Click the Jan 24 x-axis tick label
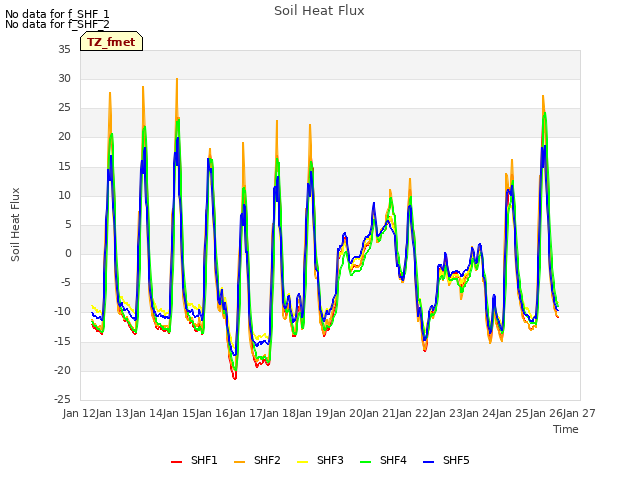 tap(479, 413)
